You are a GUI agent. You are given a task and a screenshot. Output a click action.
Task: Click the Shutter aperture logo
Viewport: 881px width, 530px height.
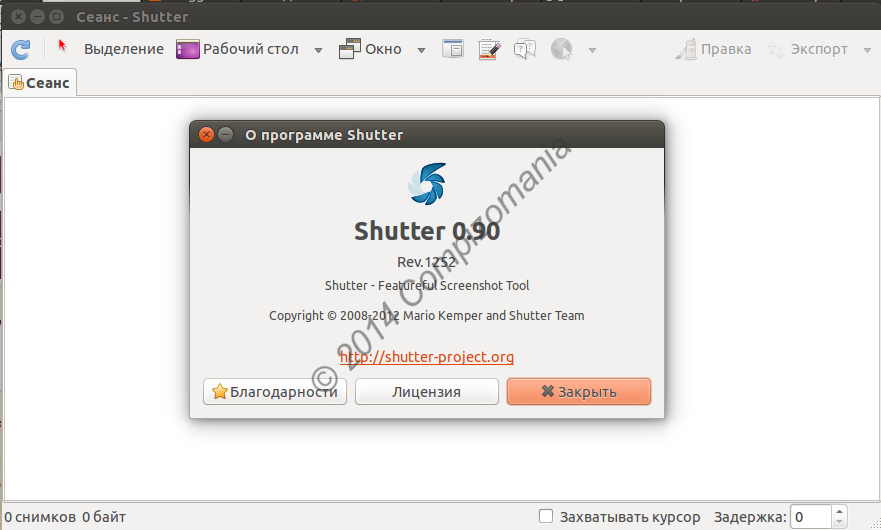427,184
